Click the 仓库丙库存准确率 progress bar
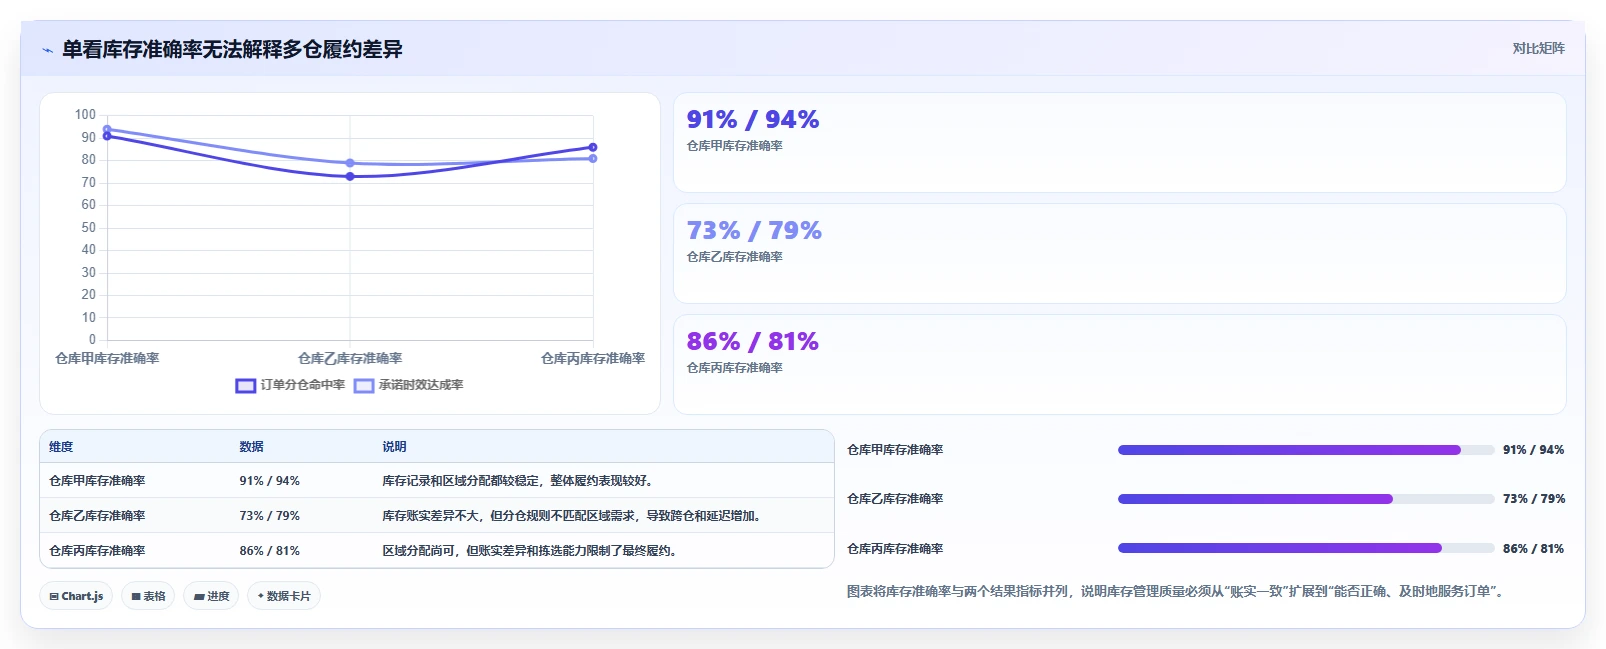1606x649 pixels. click(1306, 548)
